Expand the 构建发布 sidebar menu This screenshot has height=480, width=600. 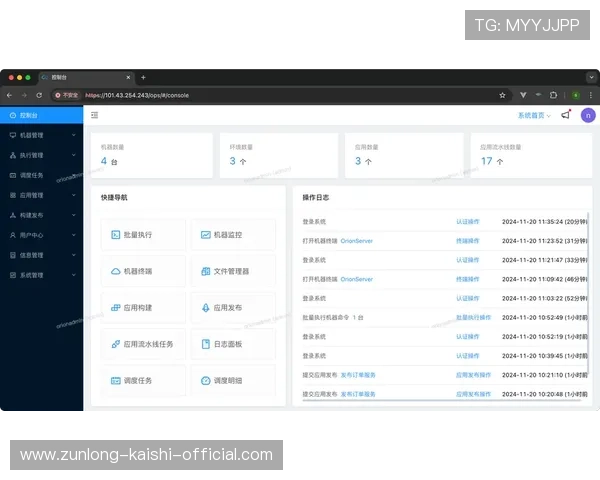pos(41,215)
